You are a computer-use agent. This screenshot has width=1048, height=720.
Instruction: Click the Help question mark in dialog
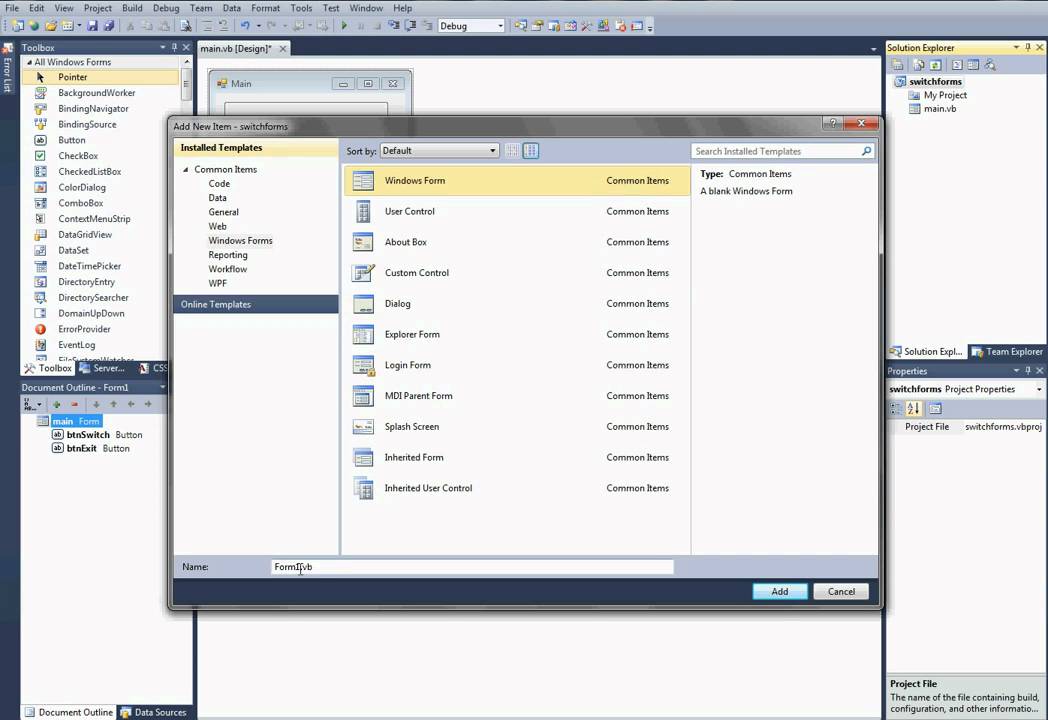click(832, 123)
